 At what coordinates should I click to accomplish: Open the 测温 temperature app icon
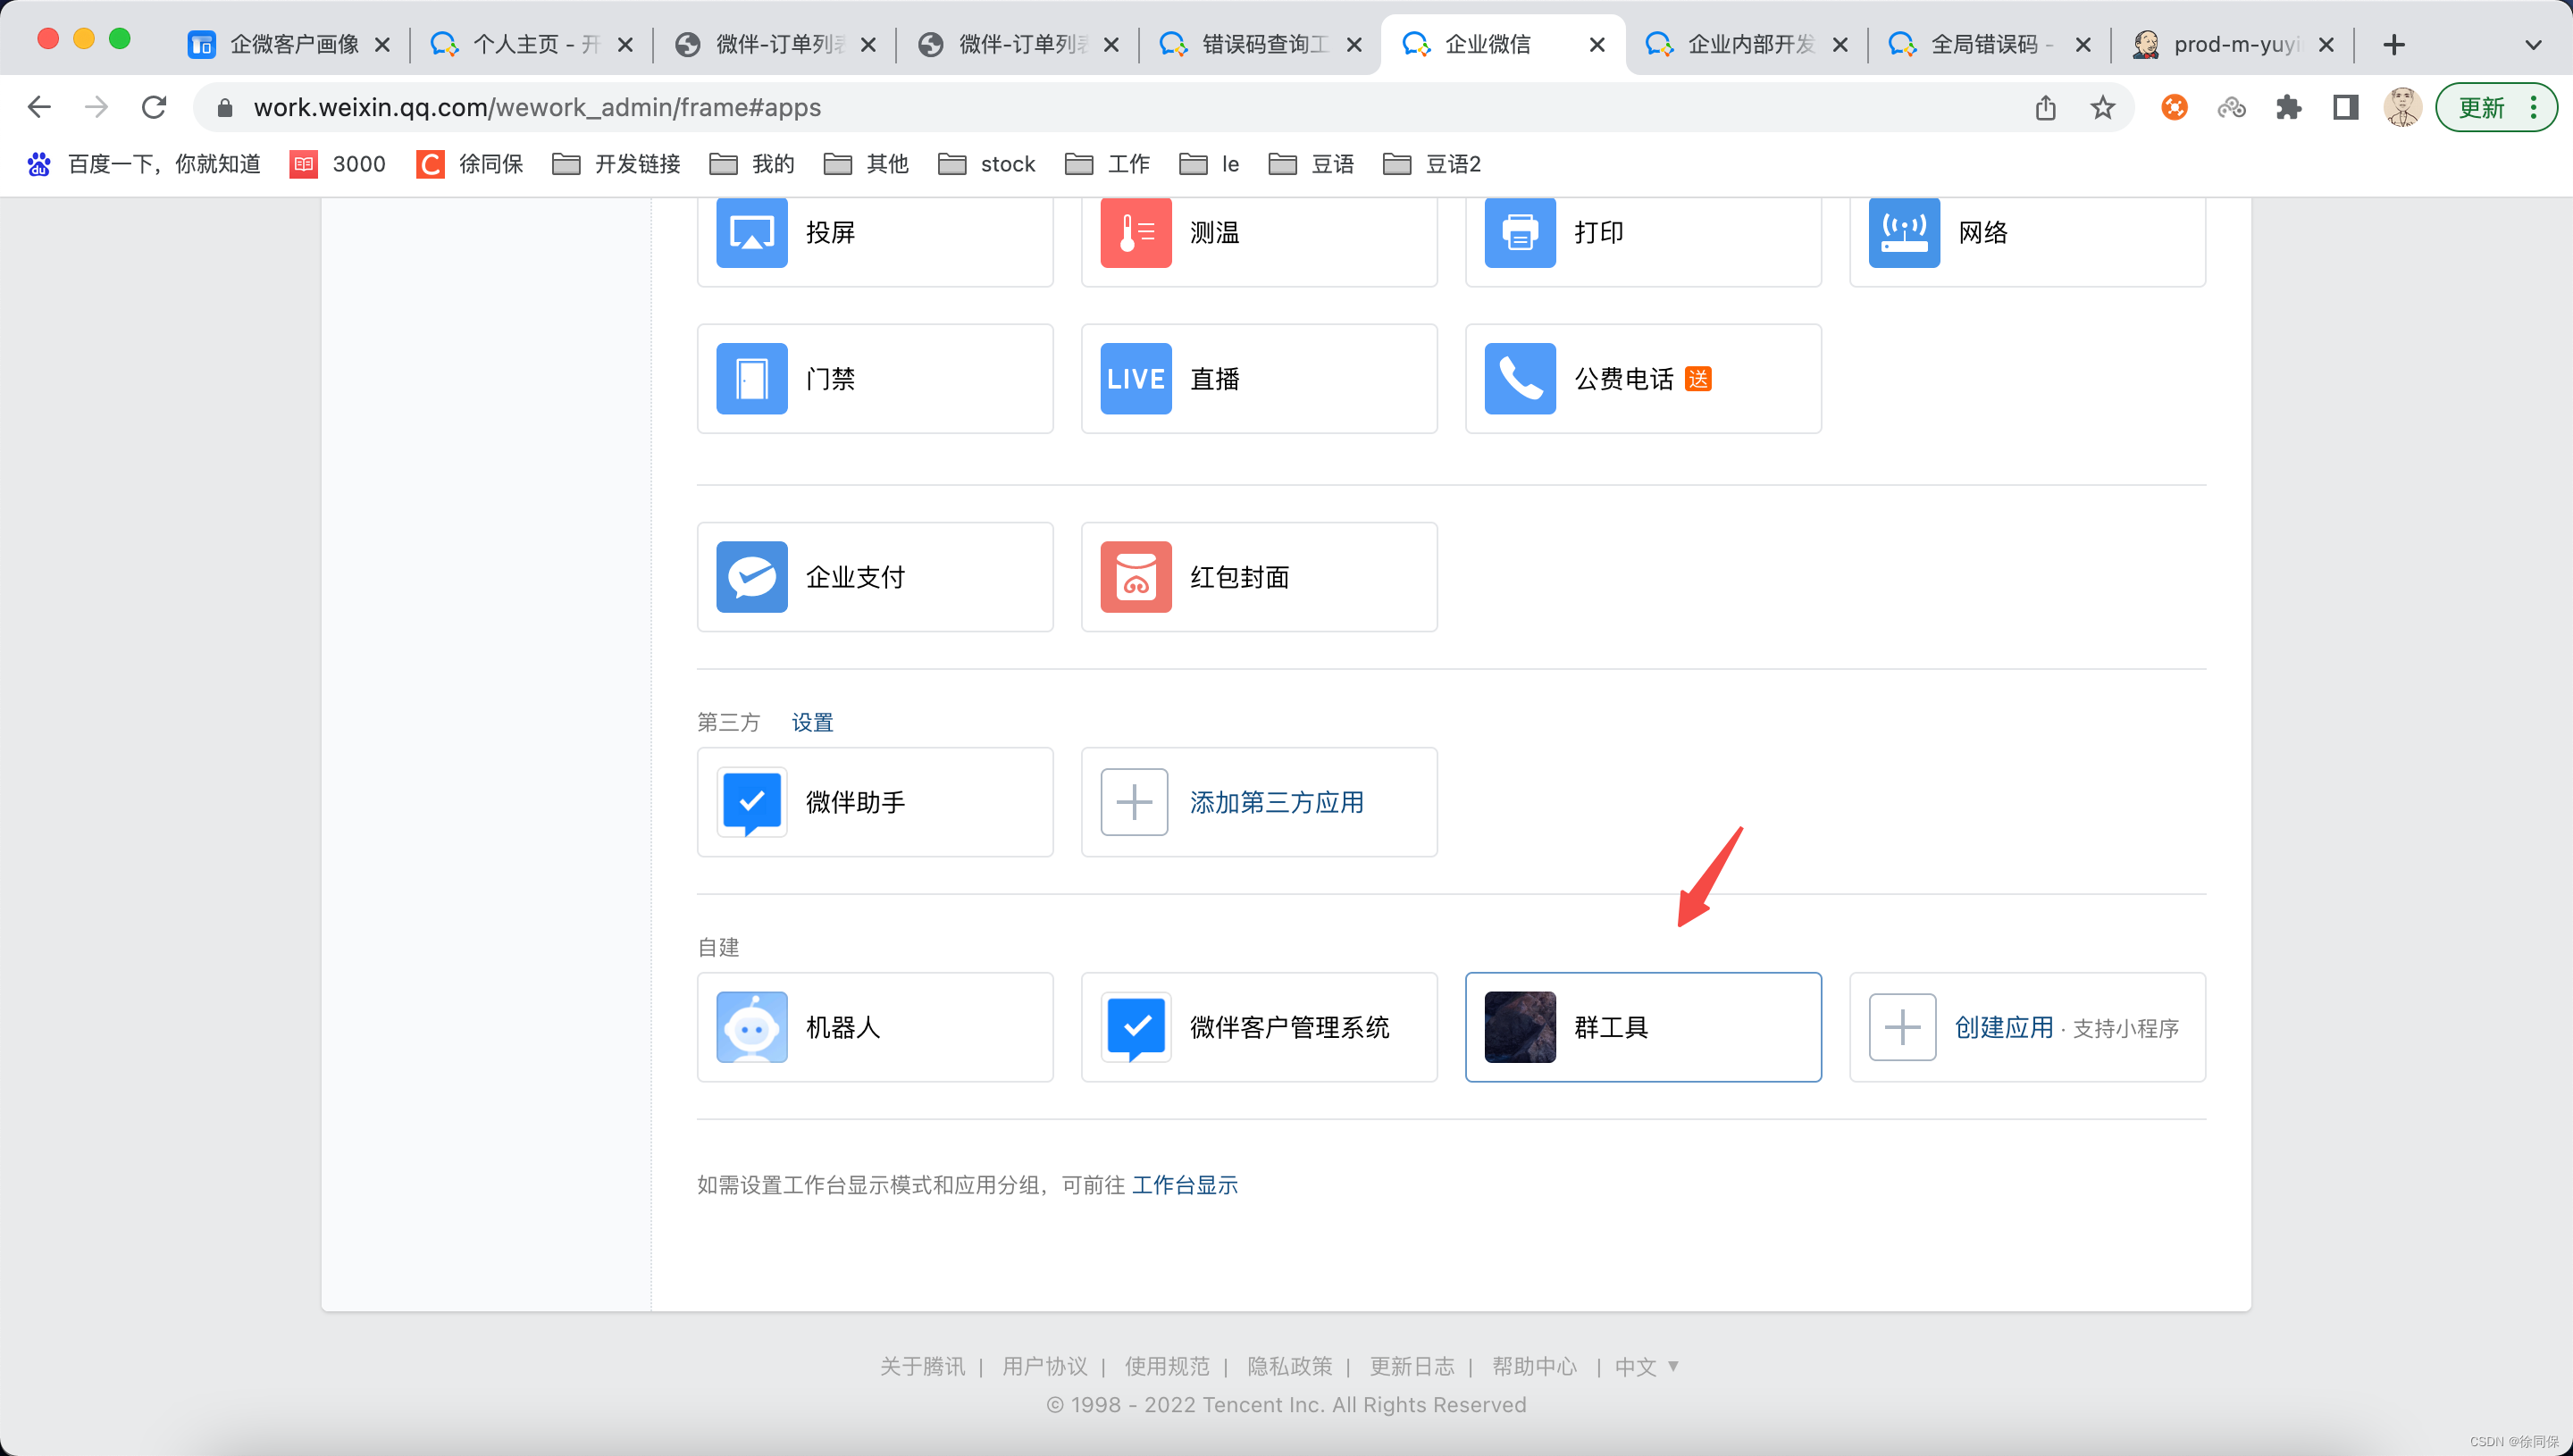click(x=1135, y=232)
